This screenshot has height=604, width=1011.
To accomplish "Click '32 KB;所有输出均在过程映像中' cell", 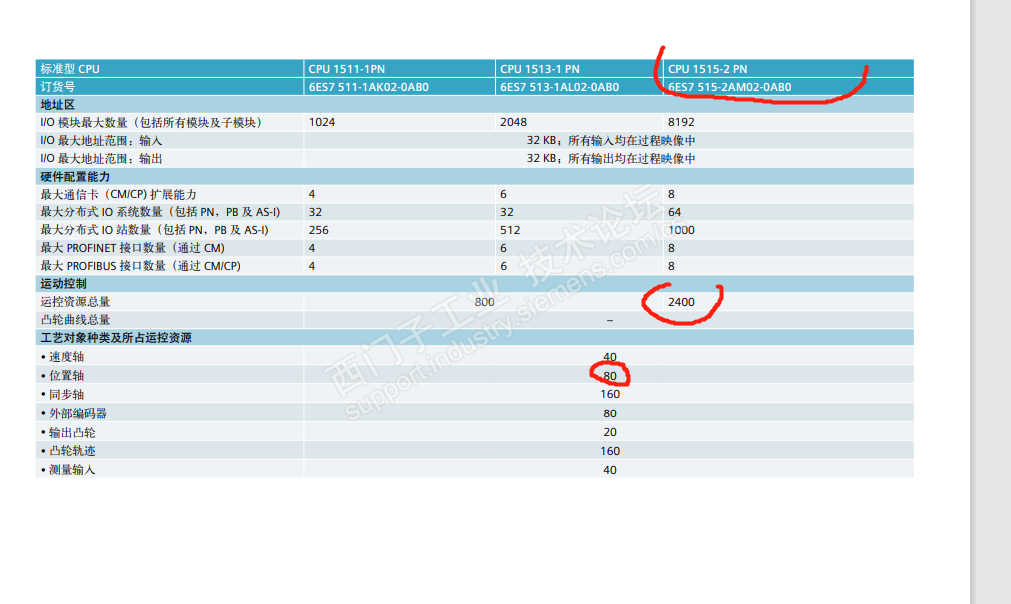I will pos(611,159).
